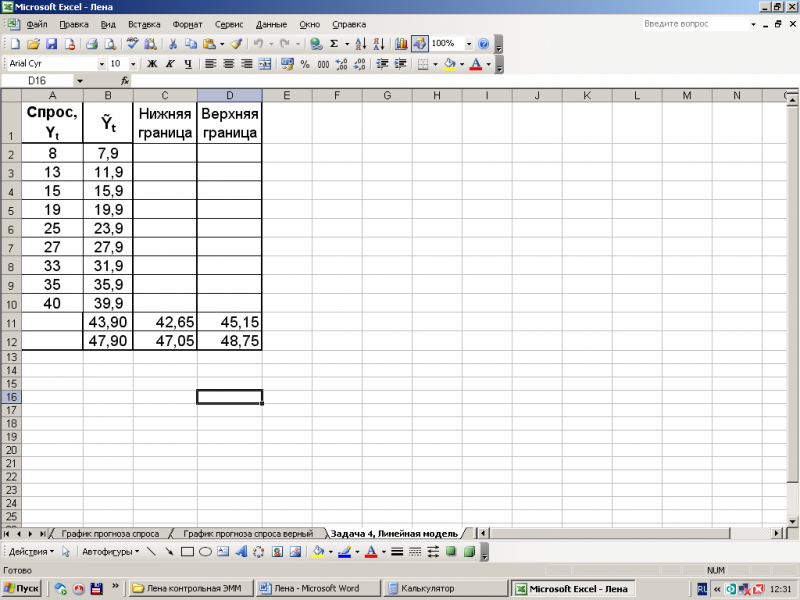Click the Введите вопрос help box
The width and height of the screenshot is (800, 600).
[x=696, y=24]
